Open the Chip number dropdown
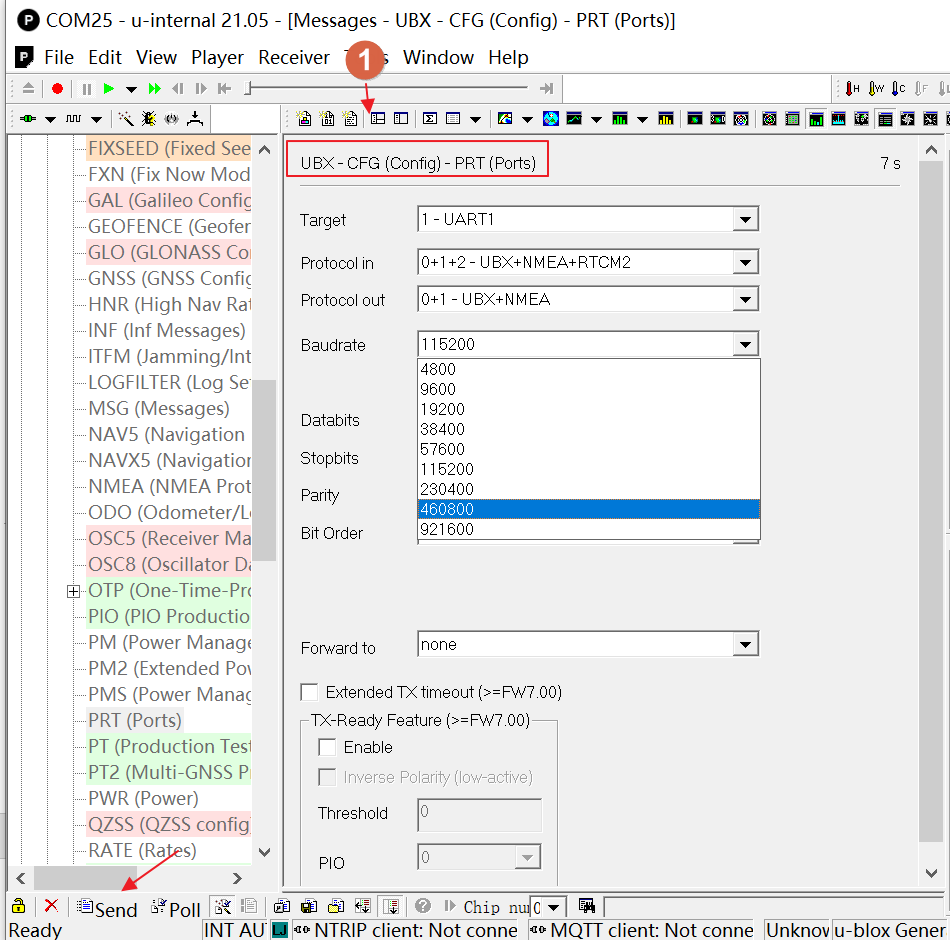Image resolution: width=950 pixels, height=940 pixels. tap(553, 908)
